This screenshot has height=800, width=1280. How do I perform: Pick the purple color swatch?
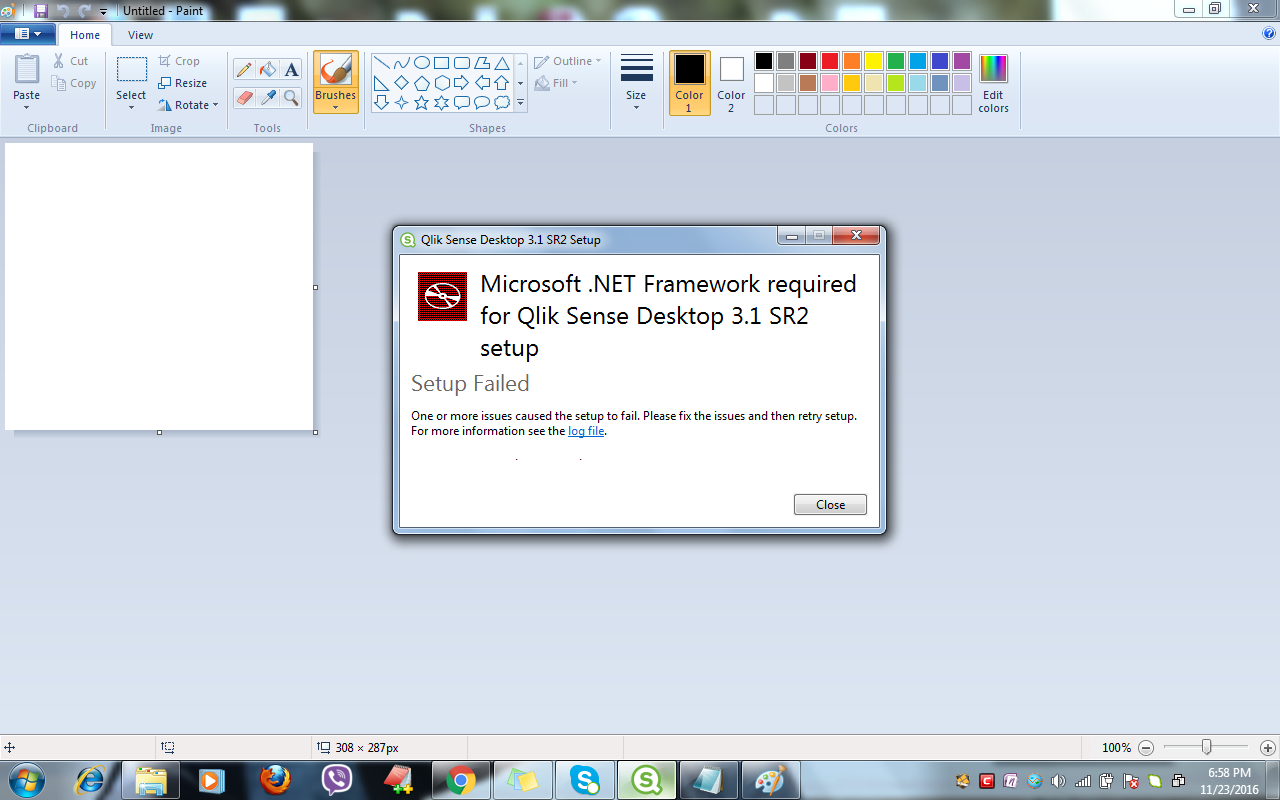pyautogui.click(x=961, y=61)
